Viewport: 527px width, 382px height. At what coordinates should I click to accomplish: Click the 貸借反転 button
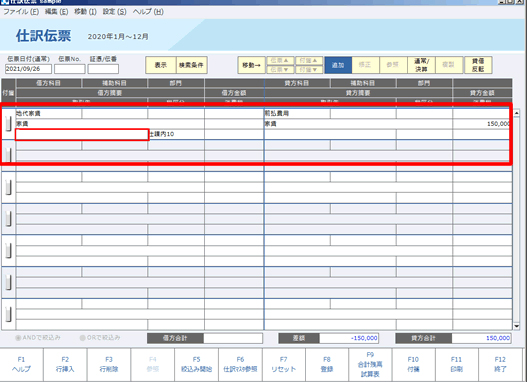pos(478,65)
